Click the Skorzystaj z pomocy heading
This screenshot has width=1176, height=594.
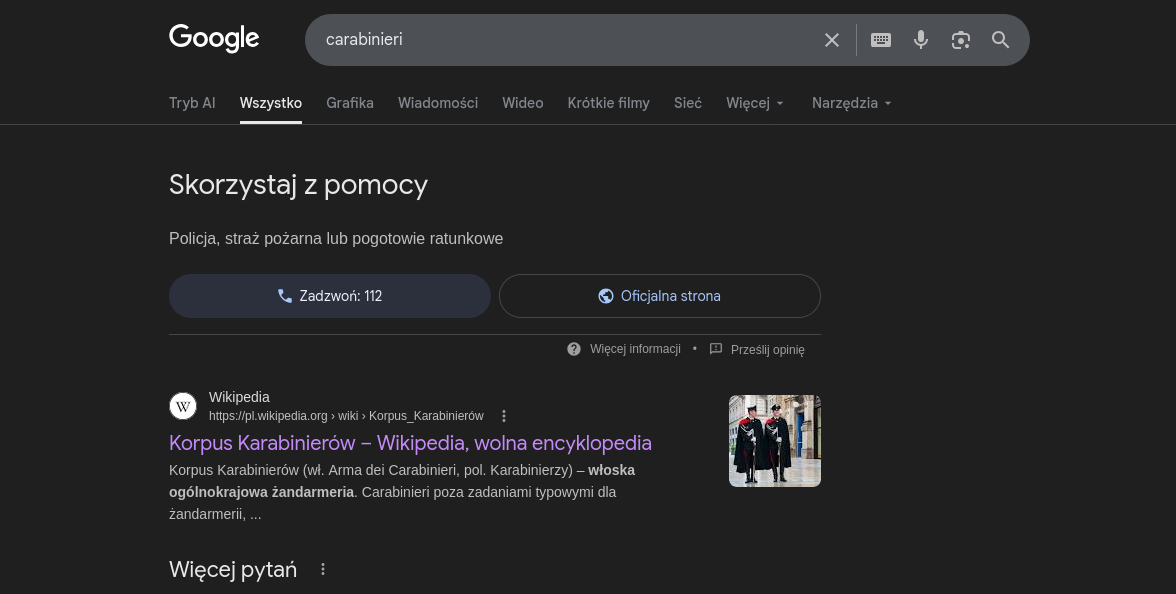click(298, 184)
